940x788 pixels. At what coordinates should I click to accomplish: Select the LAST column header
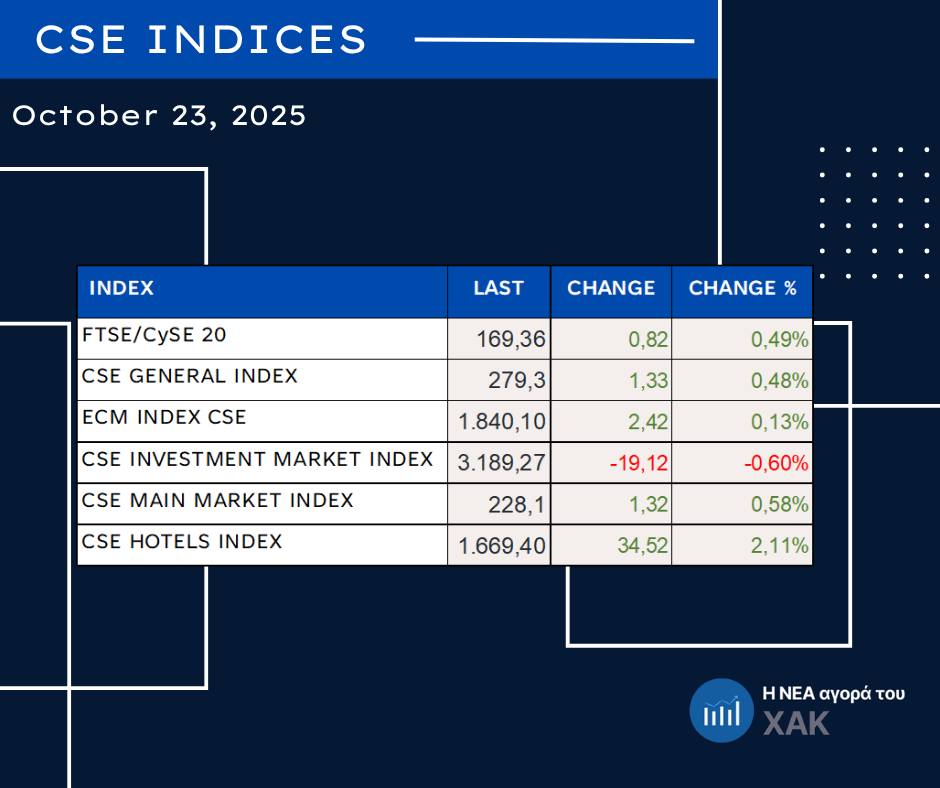[498, 289]
